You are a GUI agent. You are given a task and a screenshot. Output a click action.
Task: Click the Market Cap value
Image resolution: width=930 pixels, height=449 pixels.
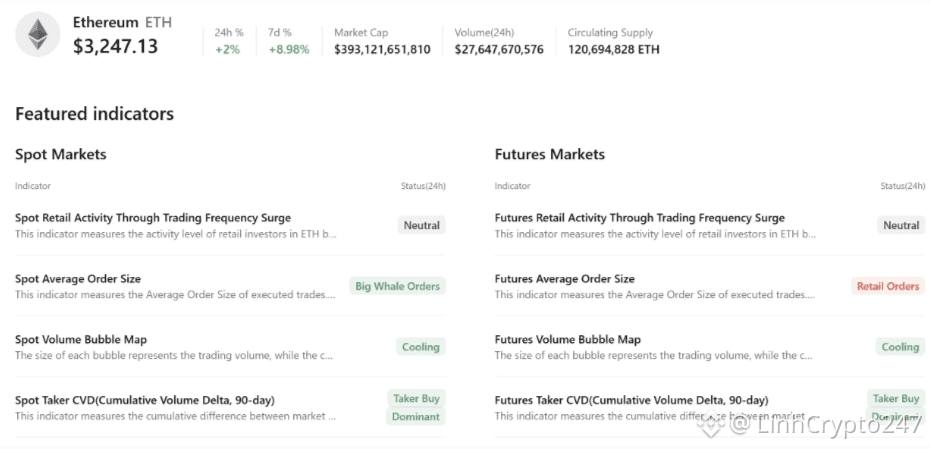pos(382,49)
